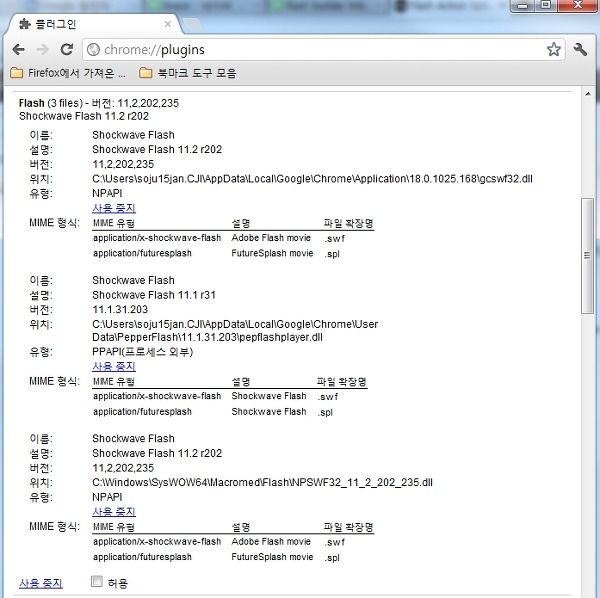The height and width of the screenshot is (598, 600).
Task: Click the .spl extension in the PPAPI table
Action: pyautogui.click(x=325, y=412)
